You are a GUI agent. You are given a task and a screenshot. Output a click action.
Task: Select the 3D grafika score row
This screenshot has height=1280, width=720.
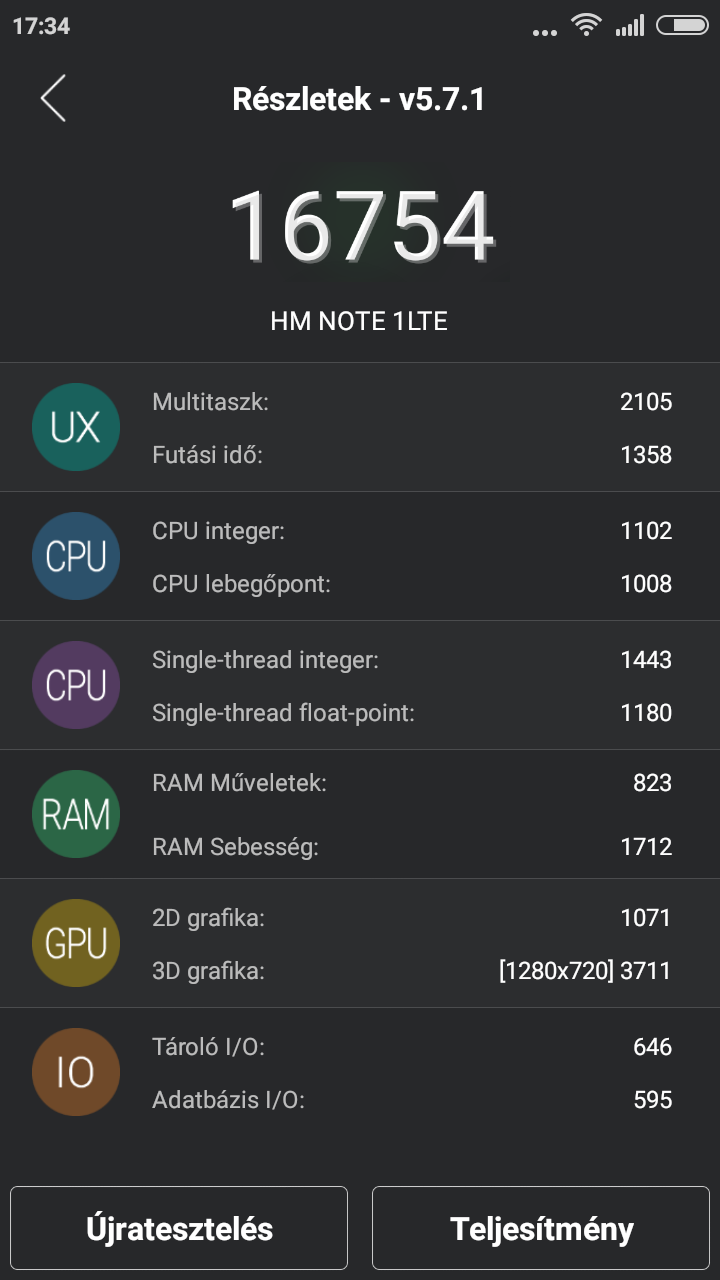411,970
